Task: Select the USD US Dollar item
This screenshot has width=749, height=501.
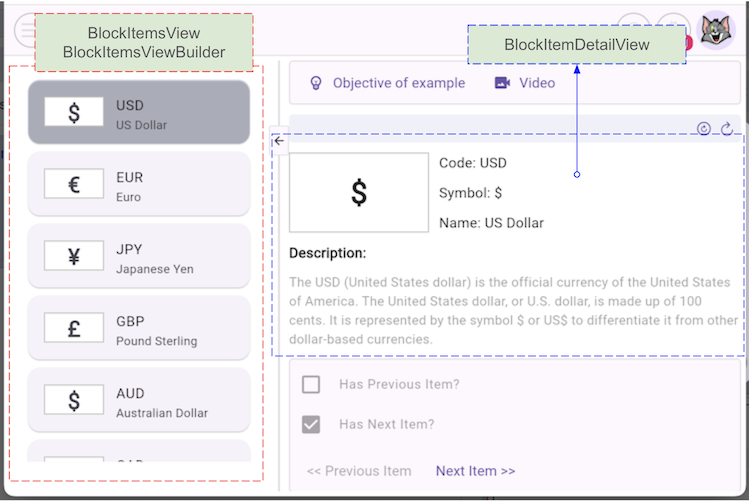Action: point(138,113)
